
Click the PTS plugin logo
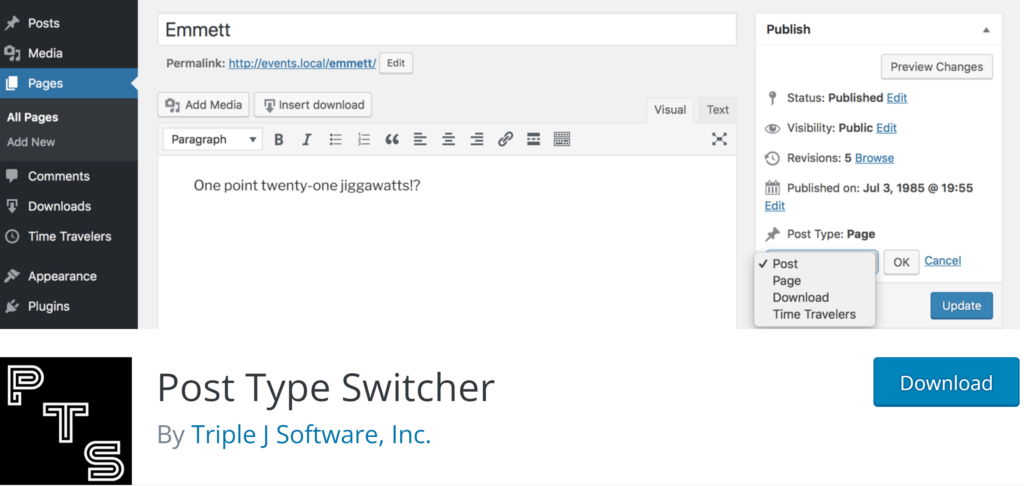coord(66,421)
